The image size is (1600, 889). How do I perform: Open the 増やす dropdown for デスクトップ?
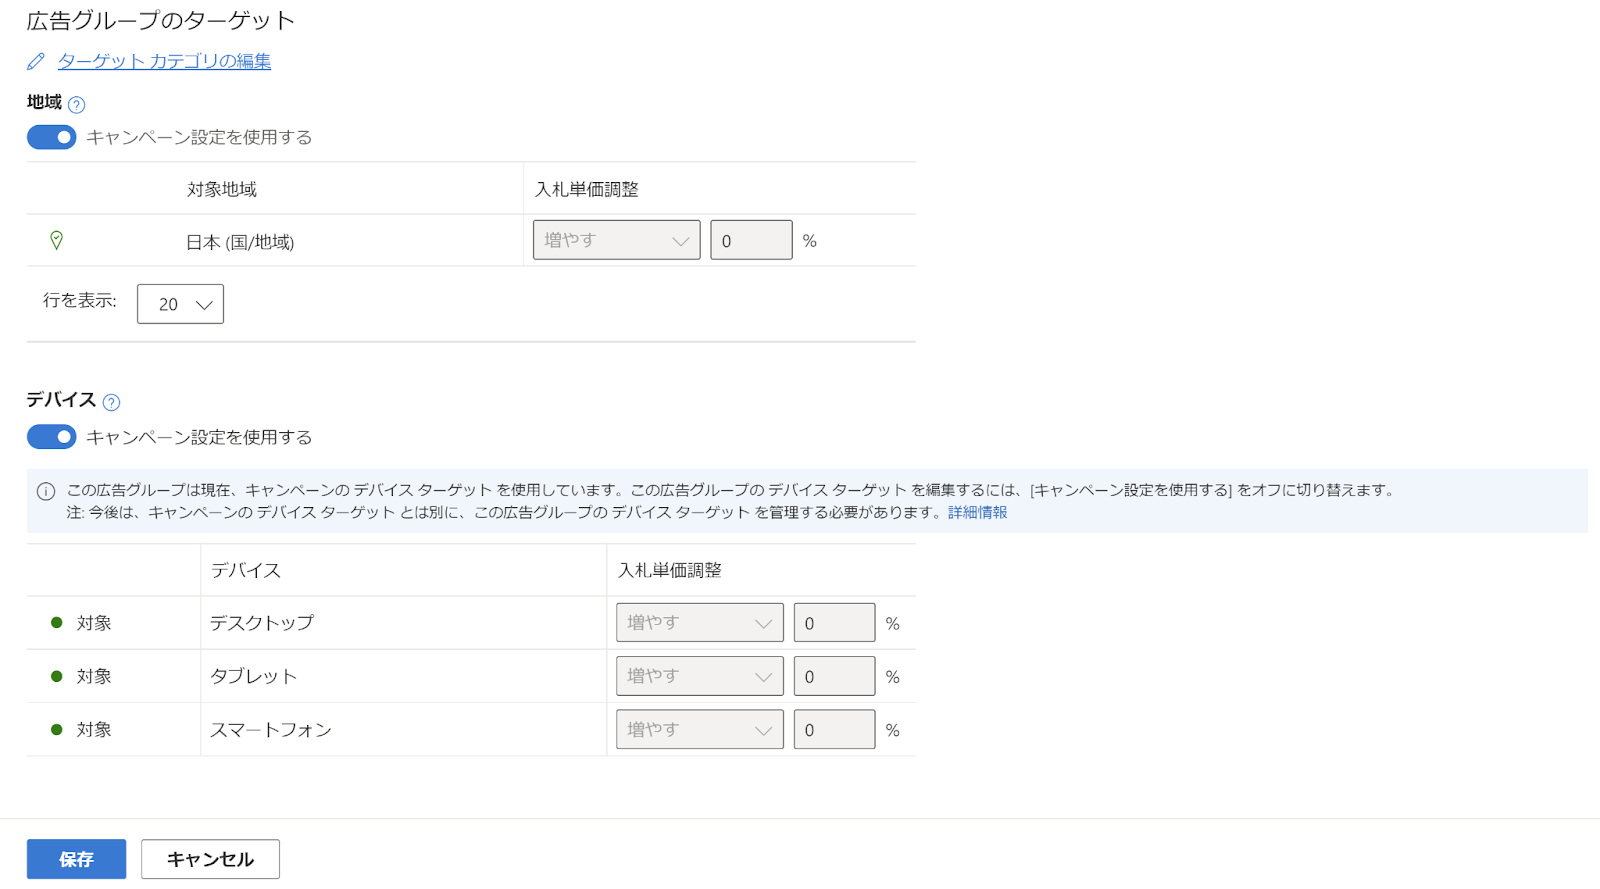point(699,622)
